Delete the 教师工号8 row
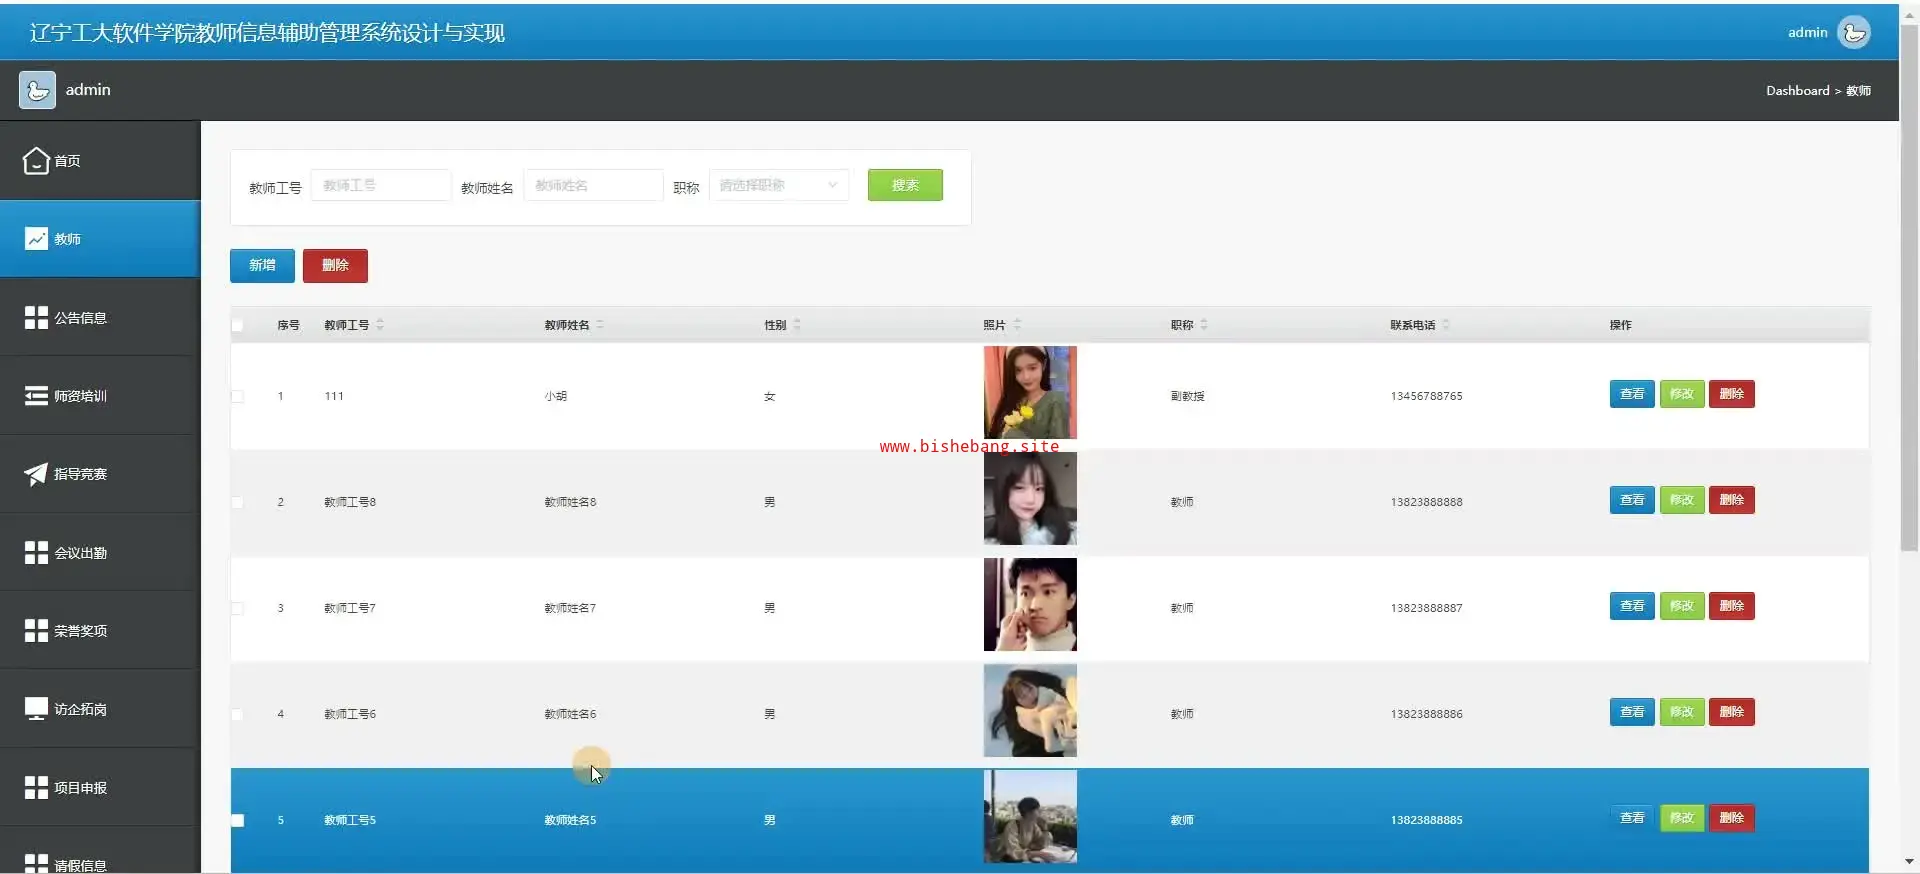Viewport: 1920px width, 874px height. tap(1732, 500)
